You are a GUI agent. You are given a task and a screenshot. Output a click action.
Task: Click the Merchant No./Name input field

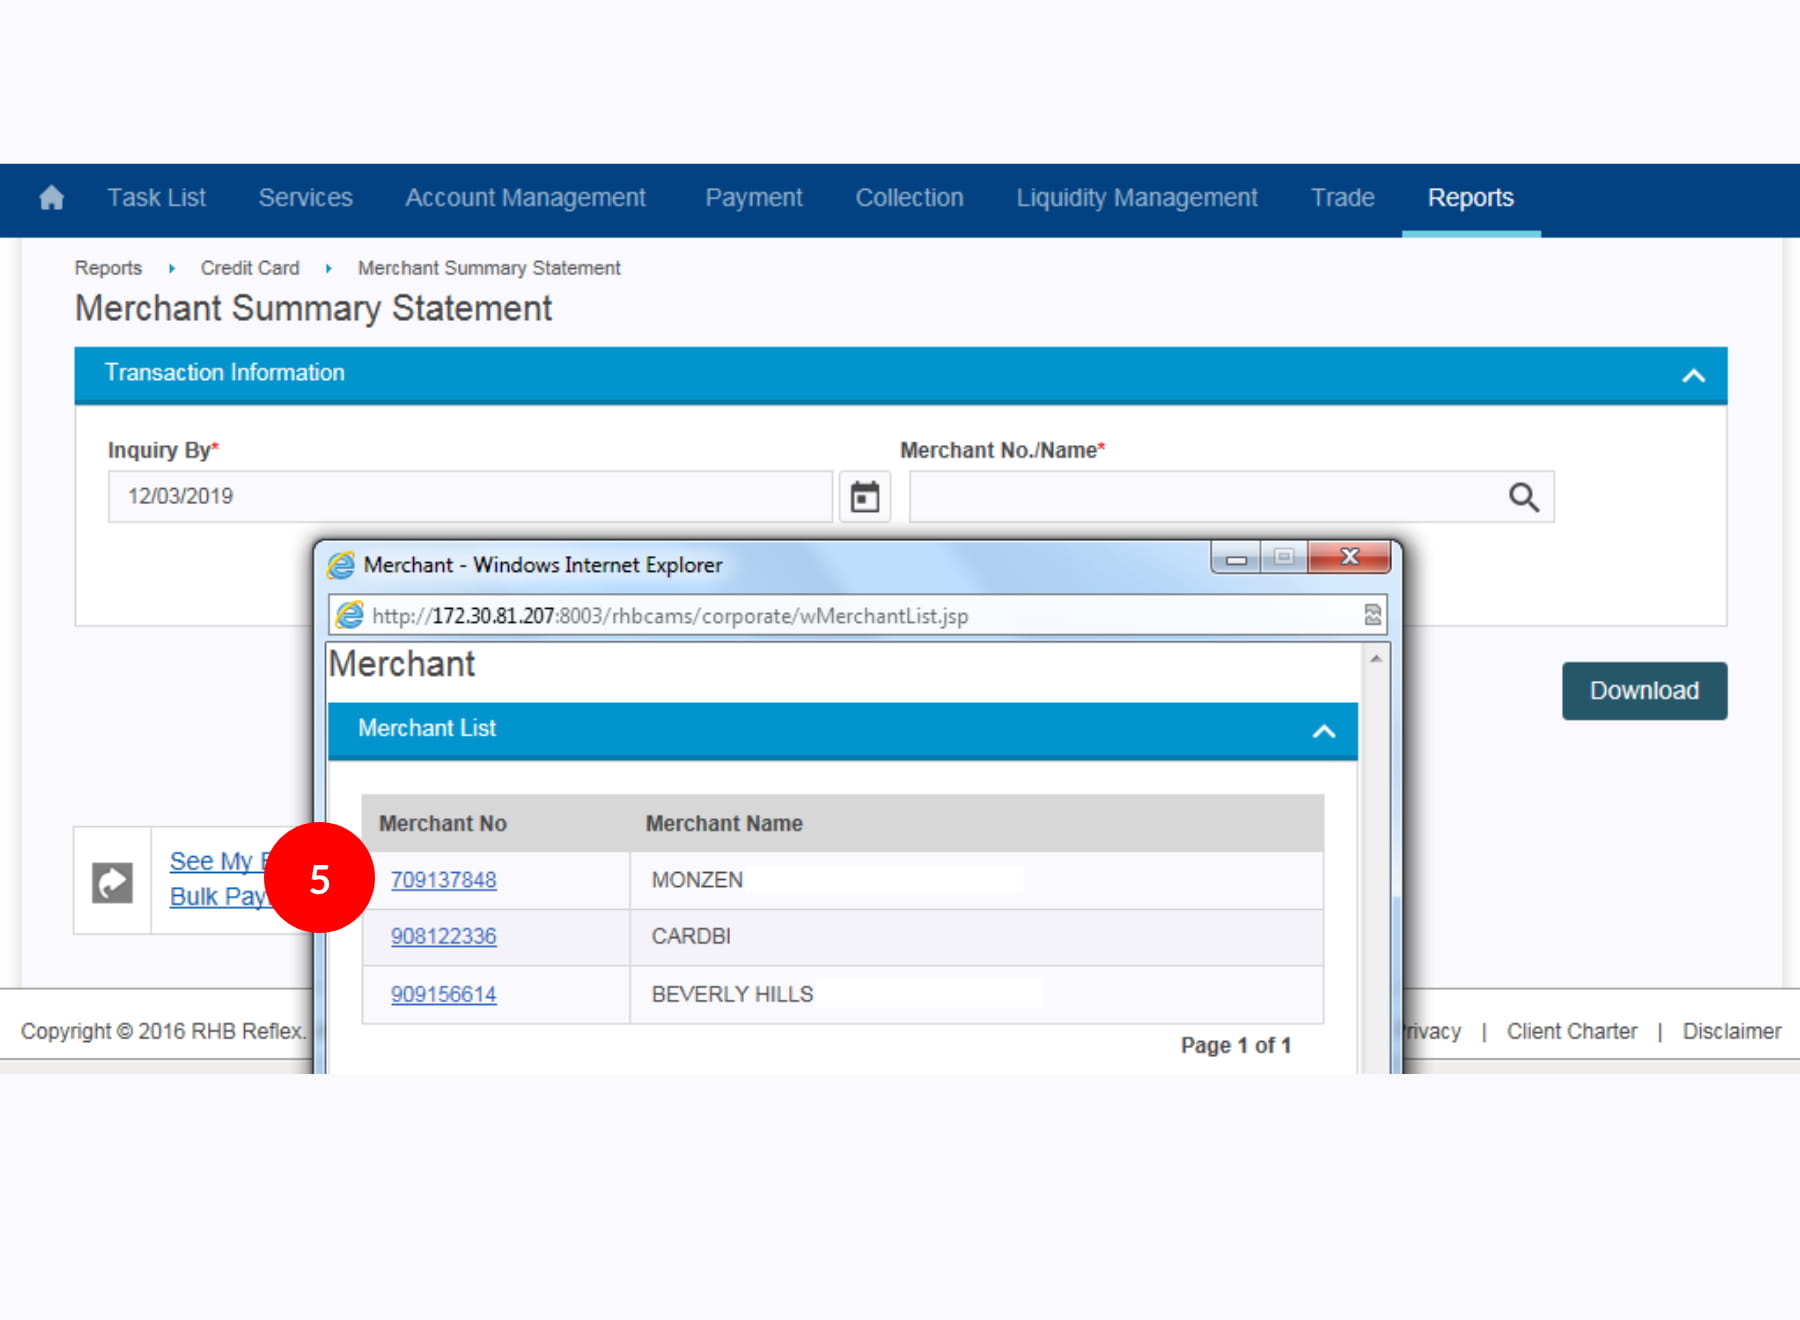tap(1200, 497)
